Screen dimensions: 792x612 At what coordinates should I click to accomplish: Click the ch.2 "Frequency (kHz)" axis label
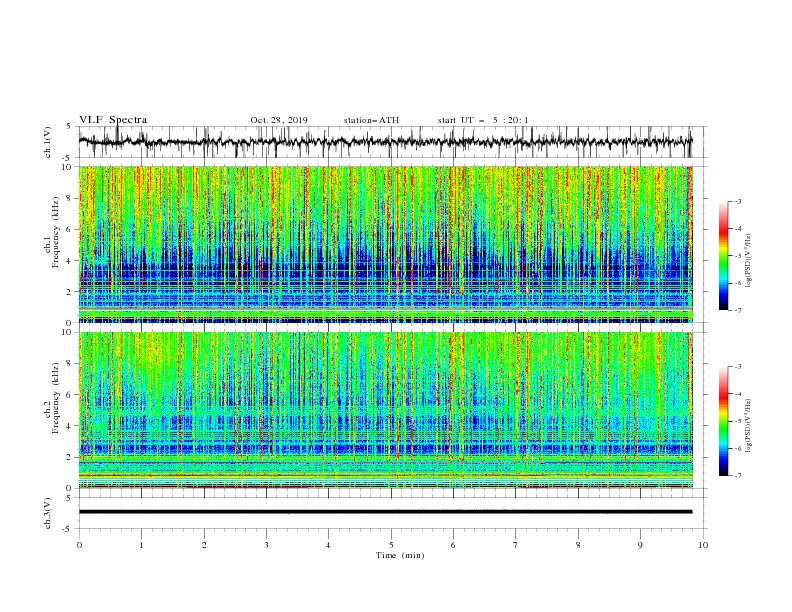point(56,398)
